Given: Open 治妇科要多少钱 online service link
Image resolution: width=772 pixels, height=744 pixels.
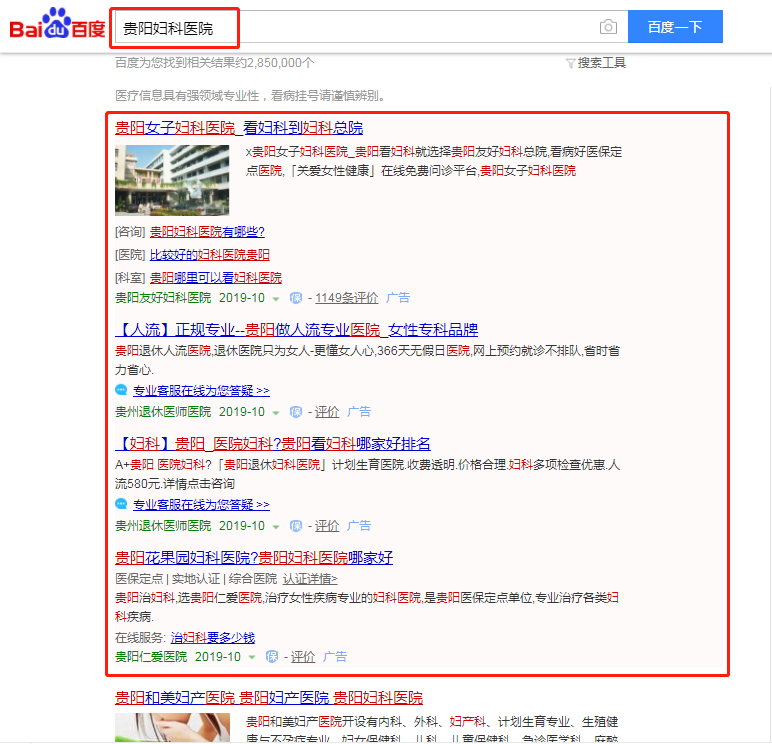Looking at the screenshot, I should 212,637.
